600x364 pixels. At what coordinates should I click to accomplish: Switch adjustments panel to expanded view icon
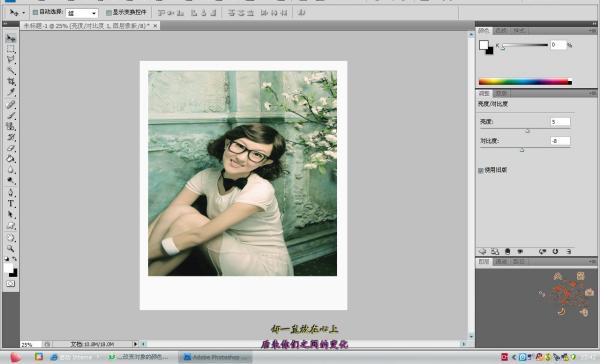[495, 251]
